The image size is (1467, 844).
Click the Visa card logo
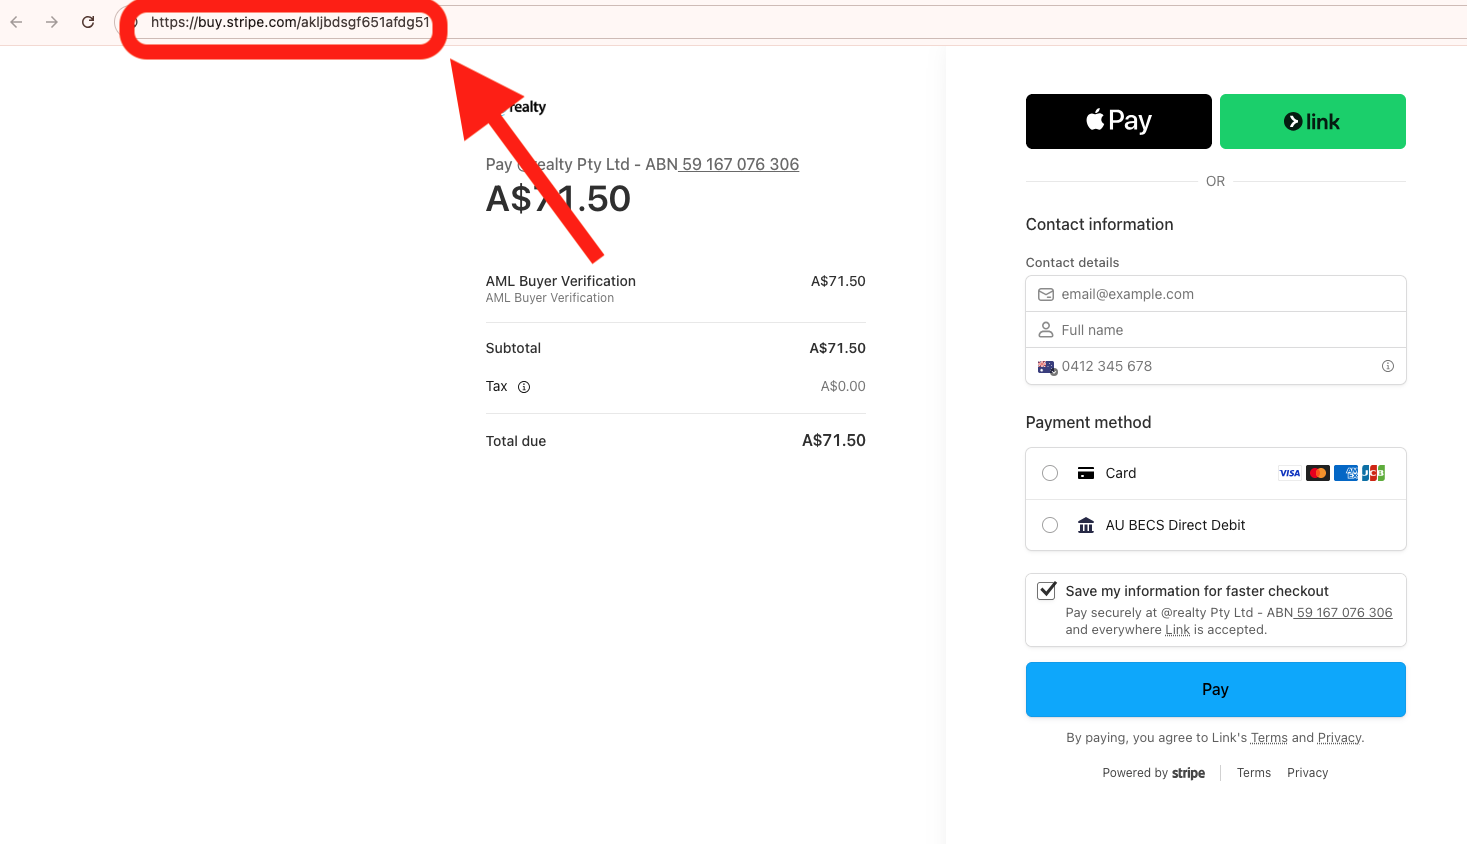click(x=1290, y=473)
